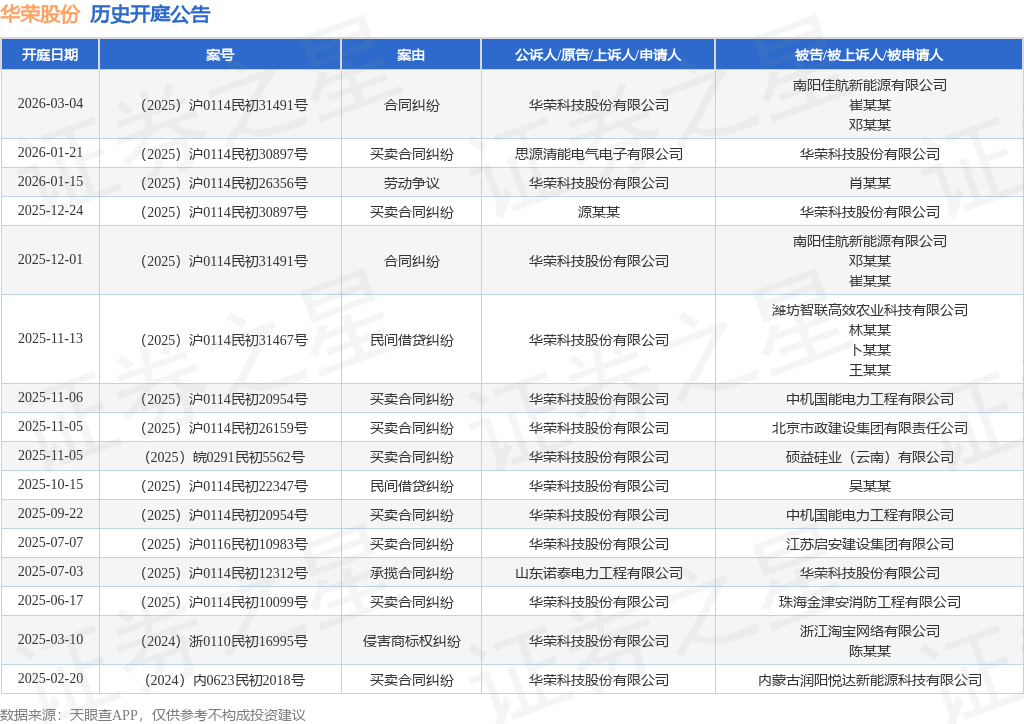This screenshot has height=724, width=1024.
Task: Click the date 2026-03-04
Action: point(50,103)
